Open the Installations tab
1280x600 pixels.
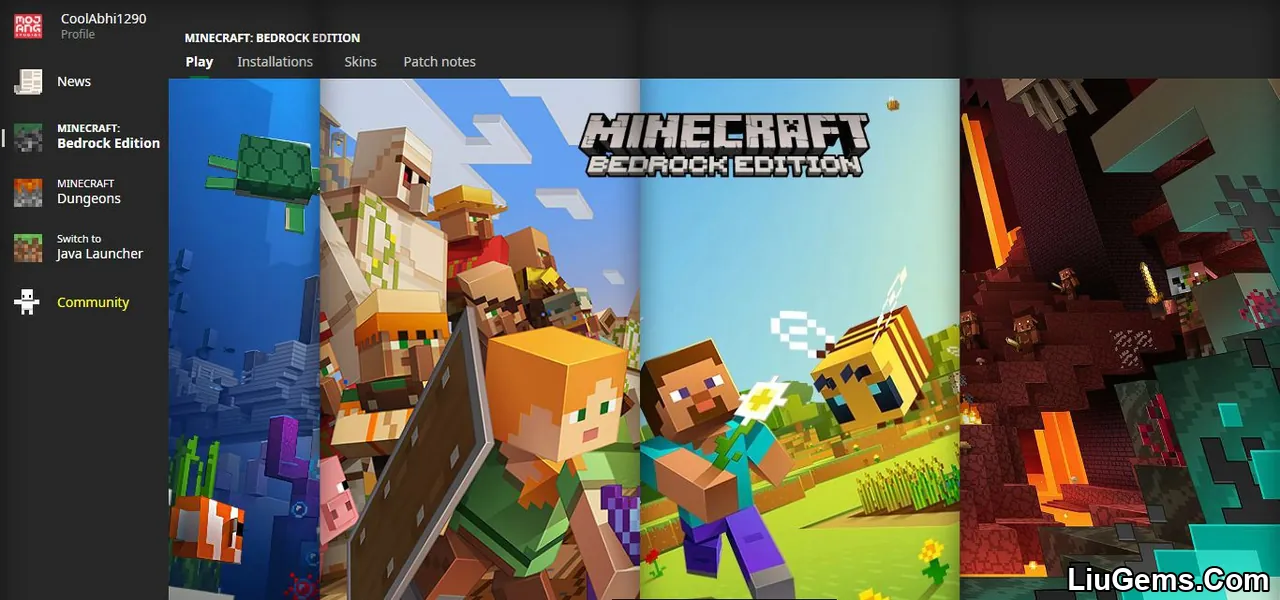(275, 62)
